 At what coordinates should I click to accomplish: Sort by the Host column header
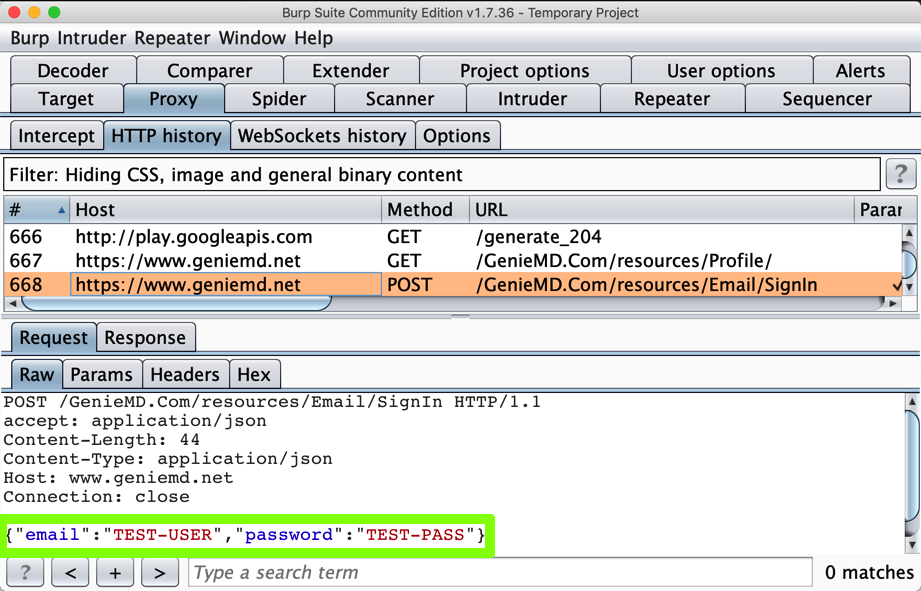pyautogui.click(x=226, y=210)
